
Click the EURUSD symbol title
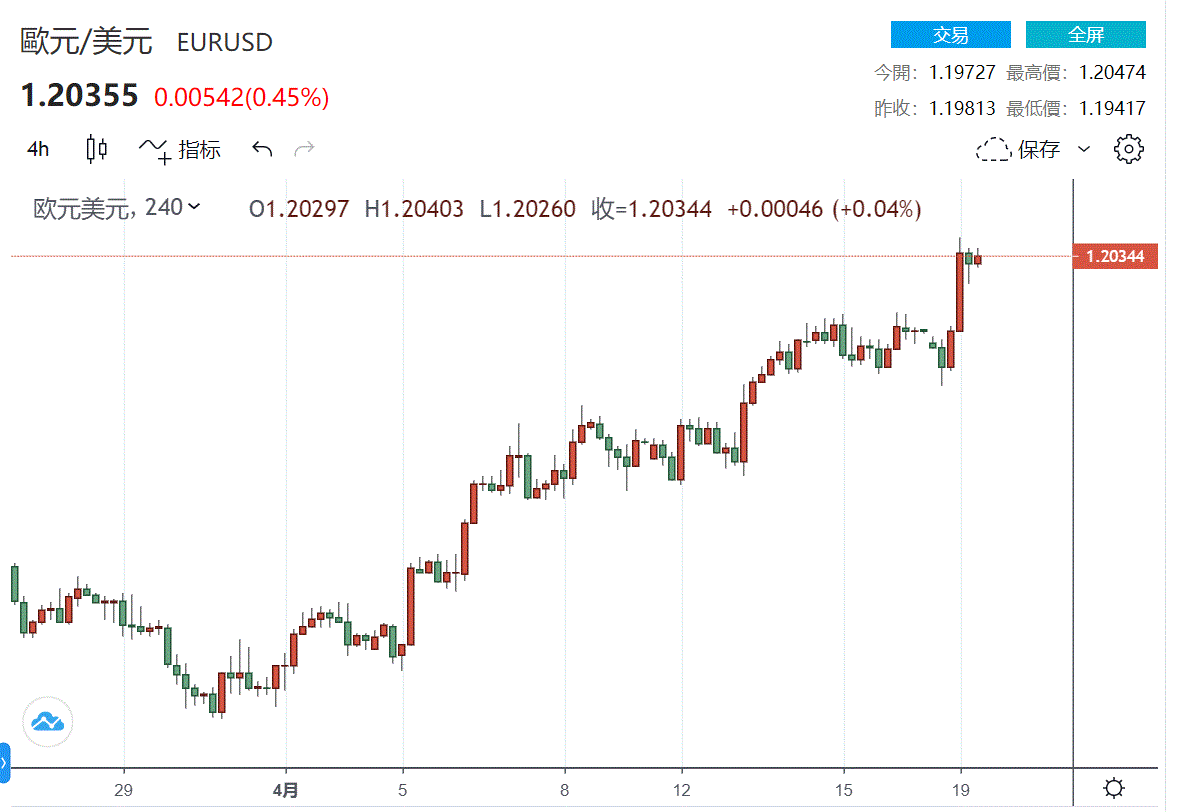point(225,43)
